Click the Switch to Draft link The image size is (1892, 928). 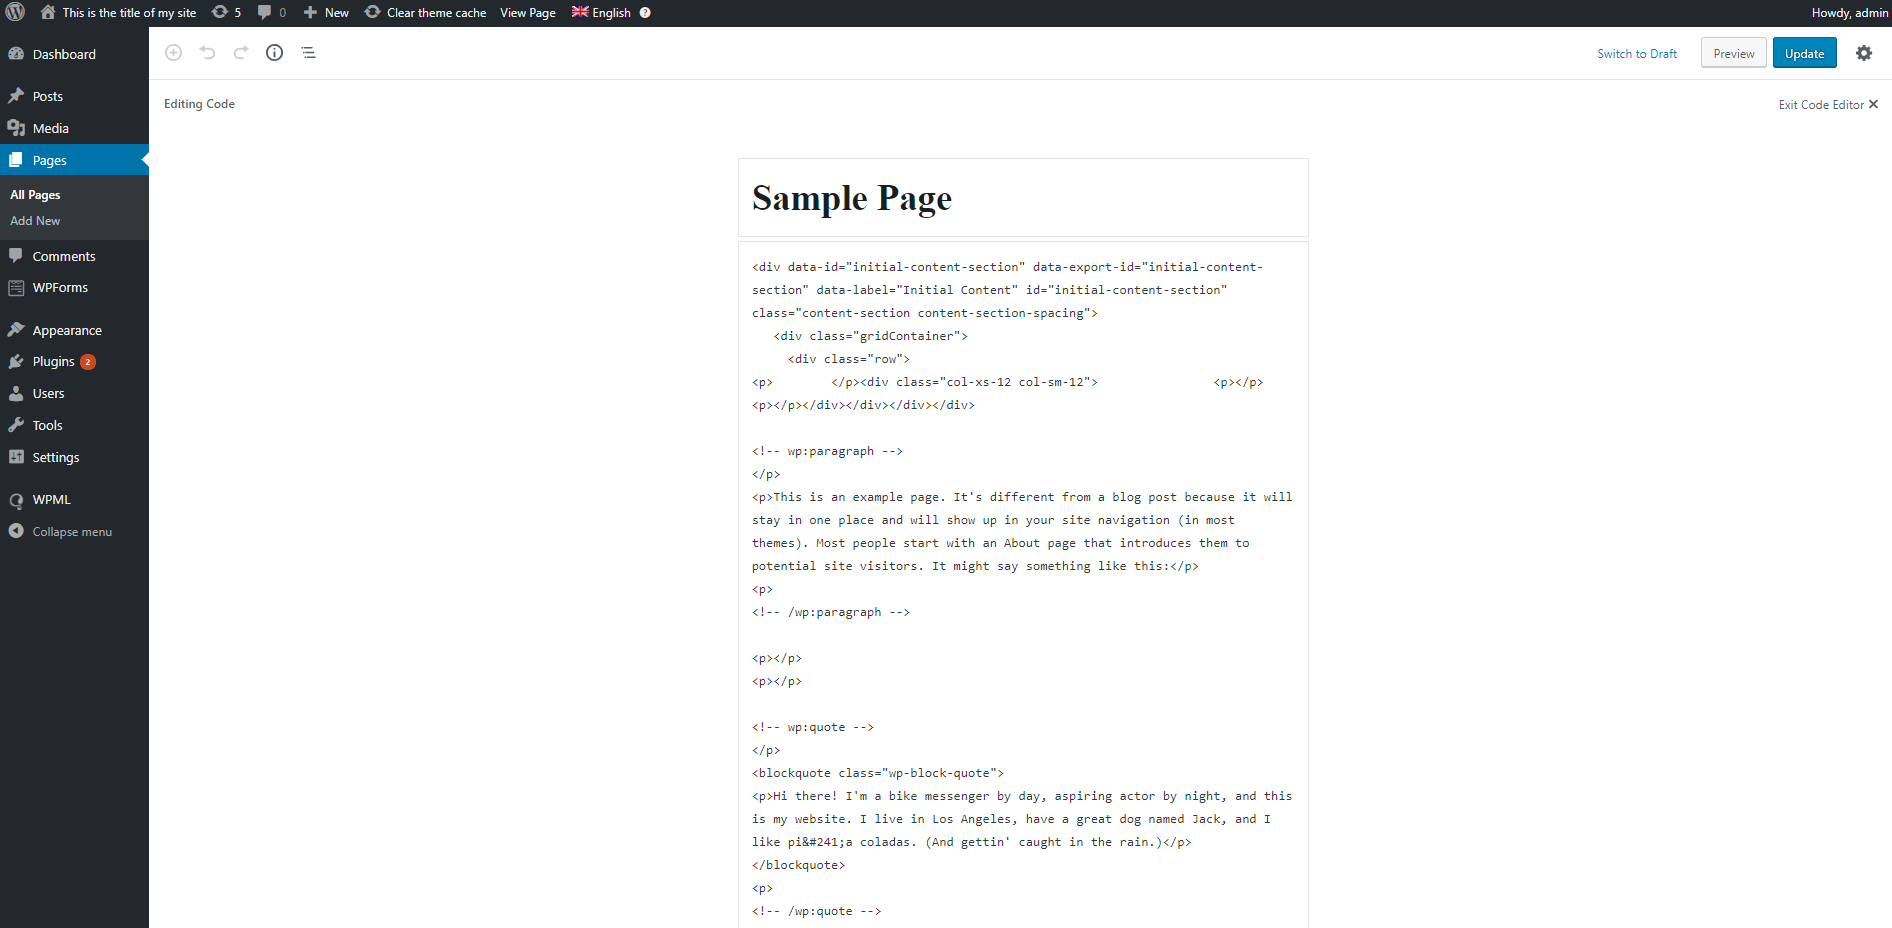pos(1636,54)
